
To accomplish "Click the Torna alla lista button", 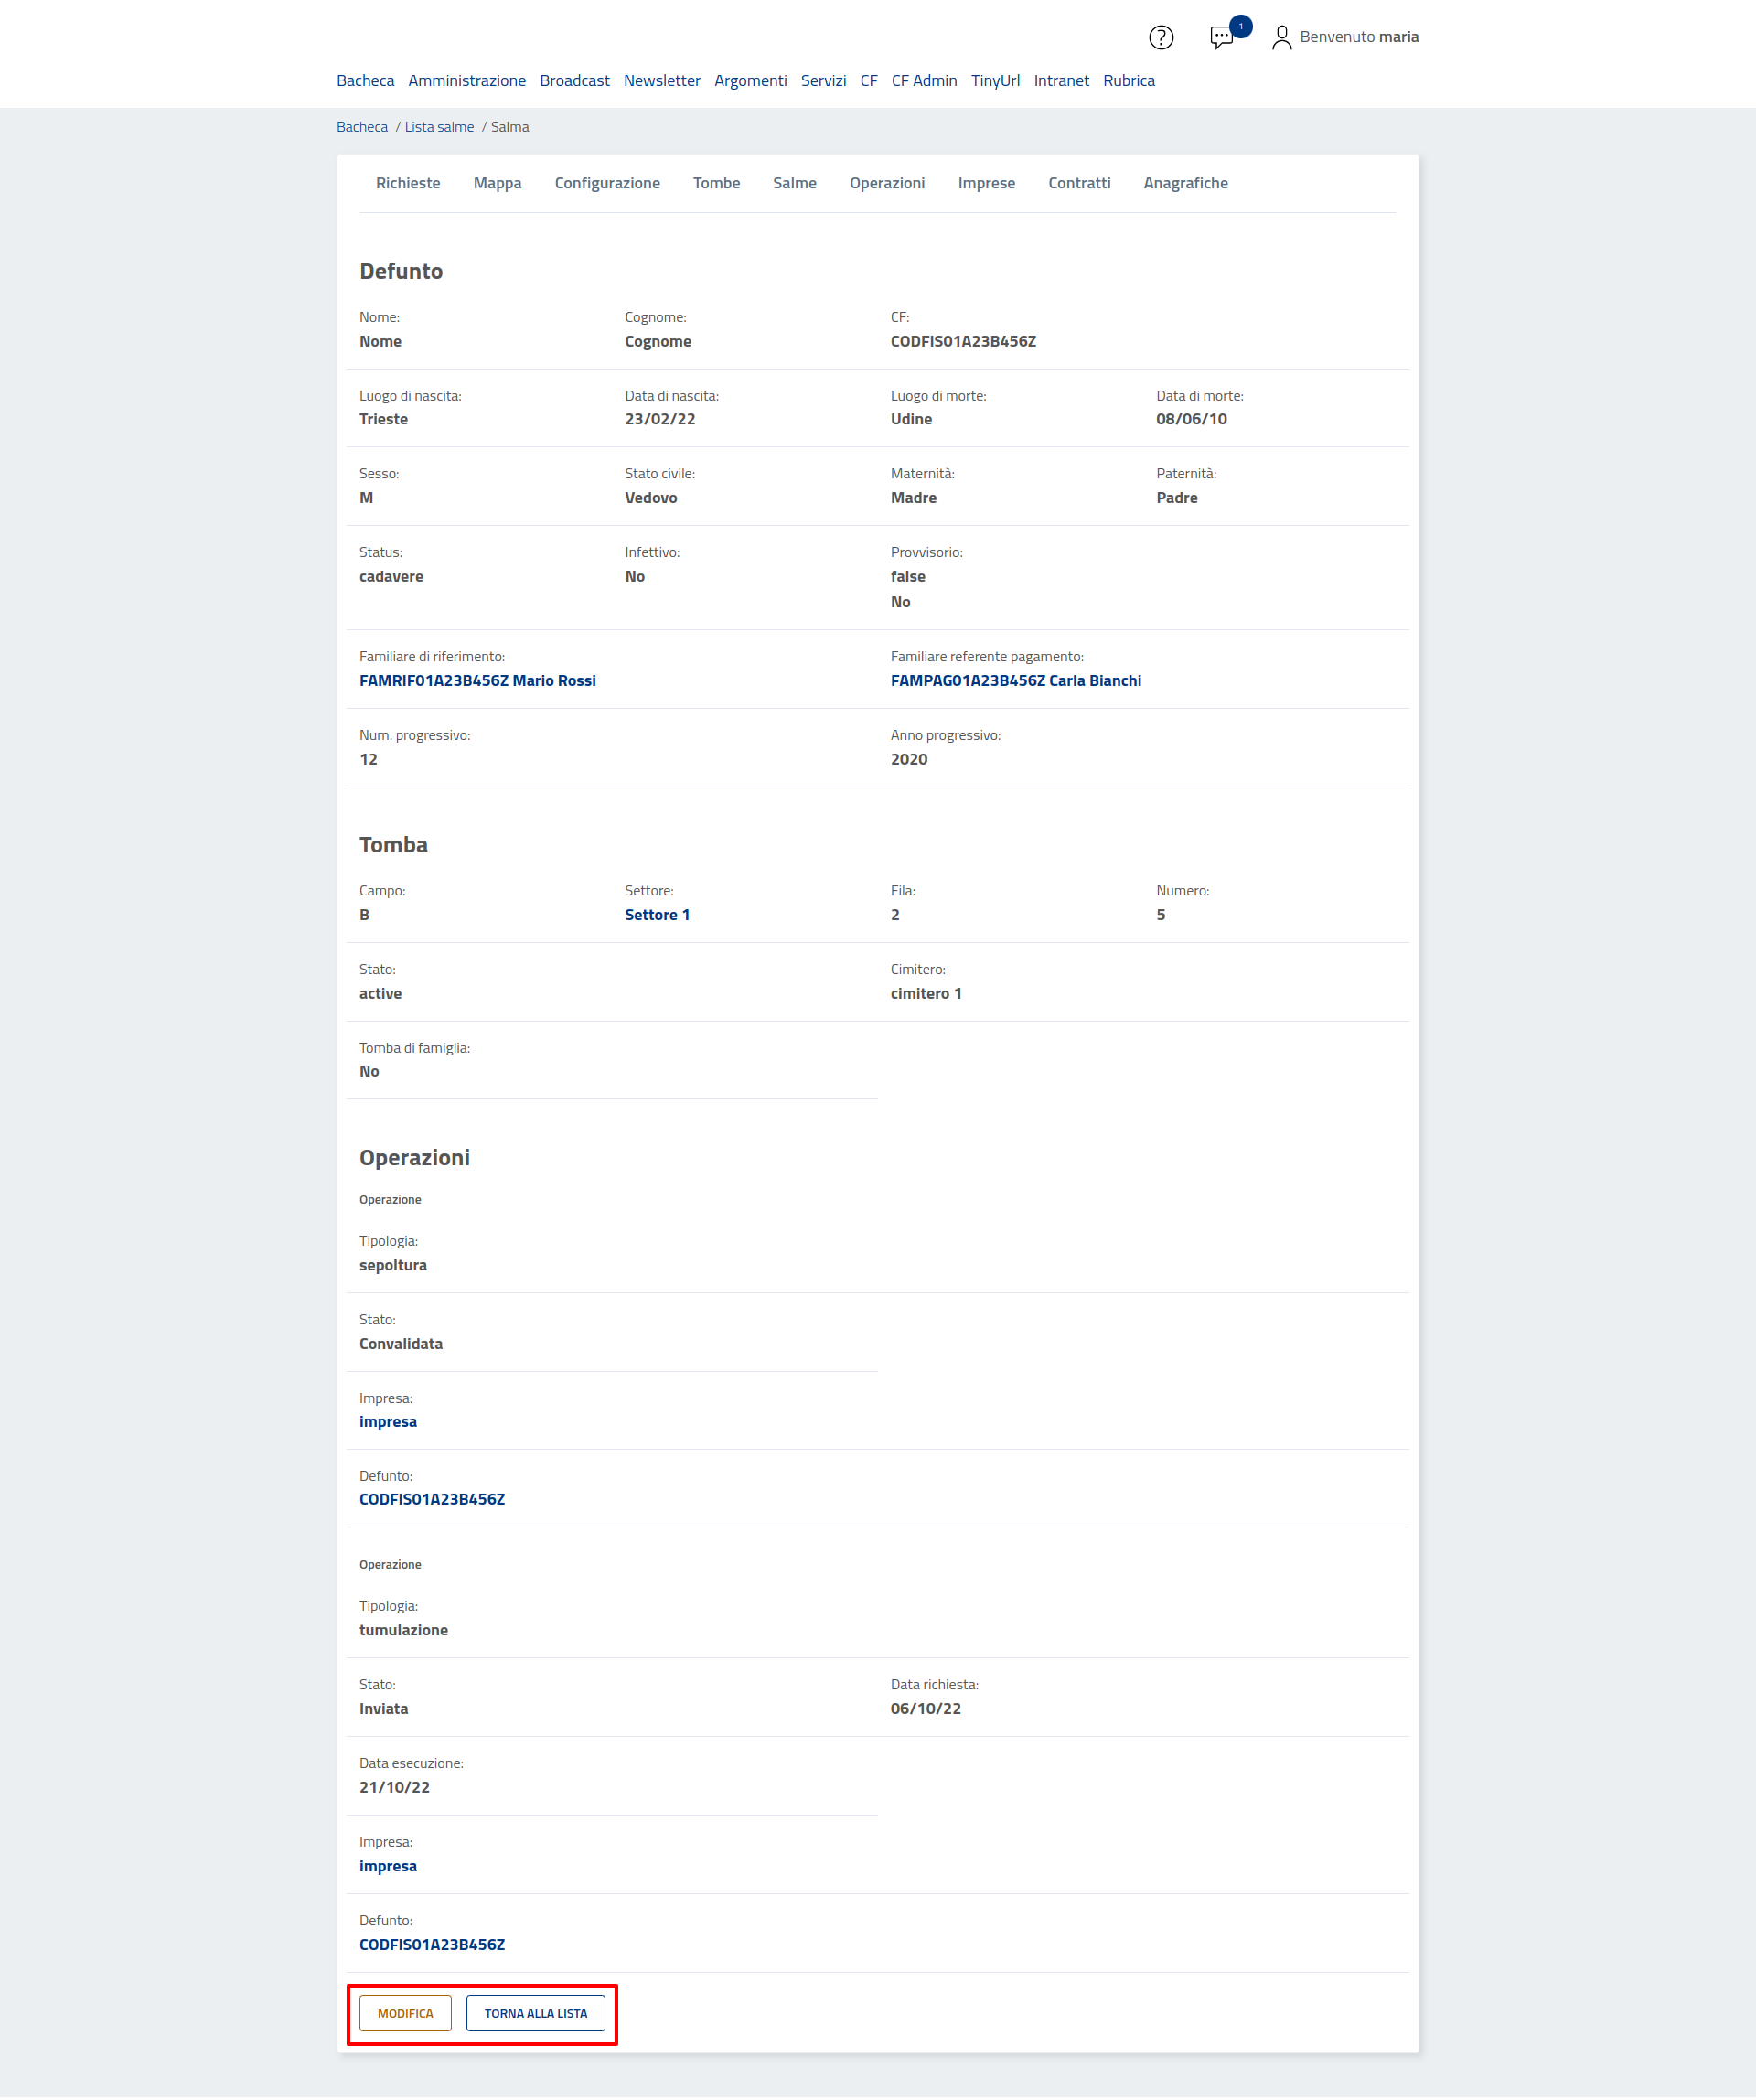I will point(535,2013).
